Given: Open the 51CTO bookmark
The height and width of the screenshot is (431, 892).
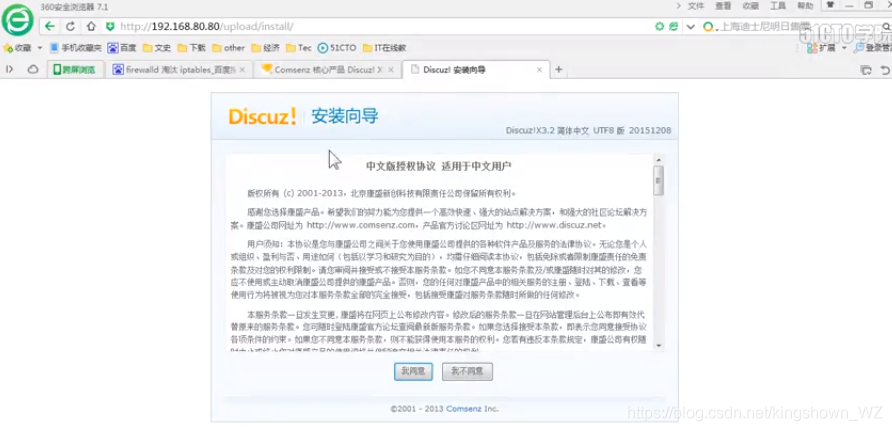Looking at the screenshot, I should [x=337, y=48].
